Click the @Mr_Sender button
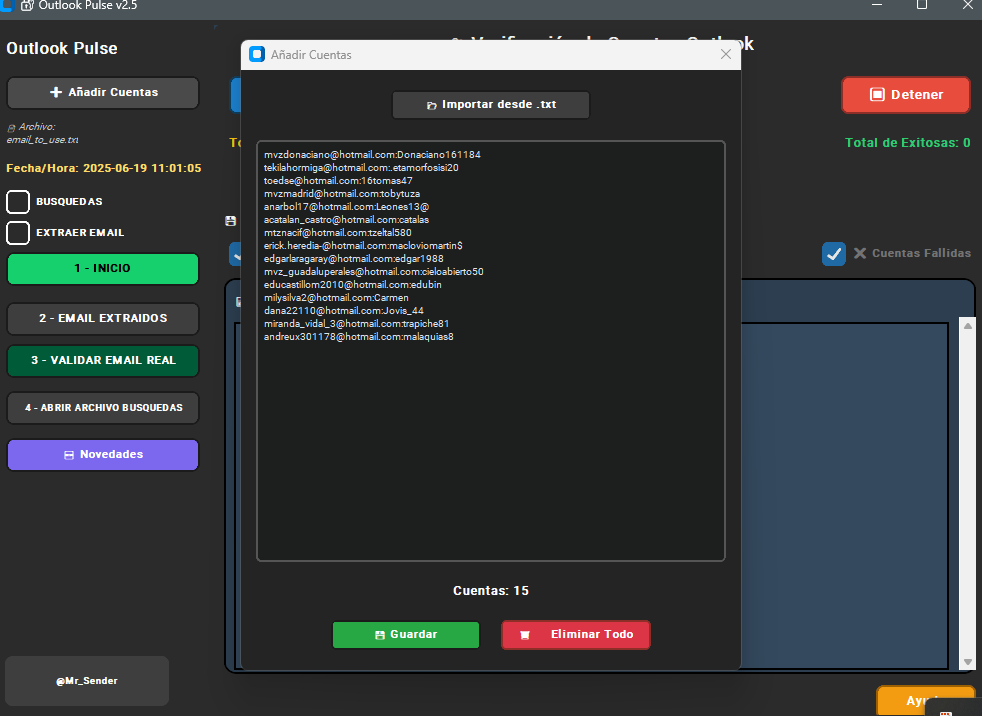This screenshot has width=982, height=716. [87, 681]
